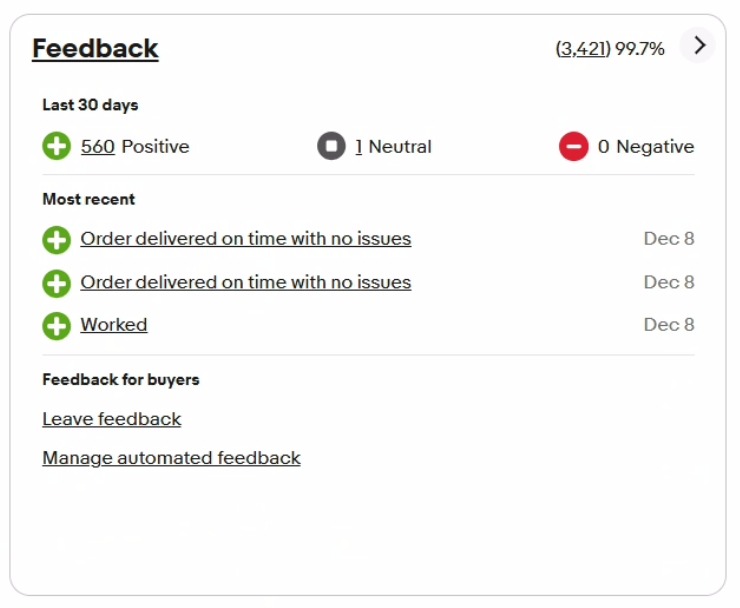Expand Feedback with the chevron arrow
The image size is (740, 608).
pyautogui.click(x=698, y=45)
